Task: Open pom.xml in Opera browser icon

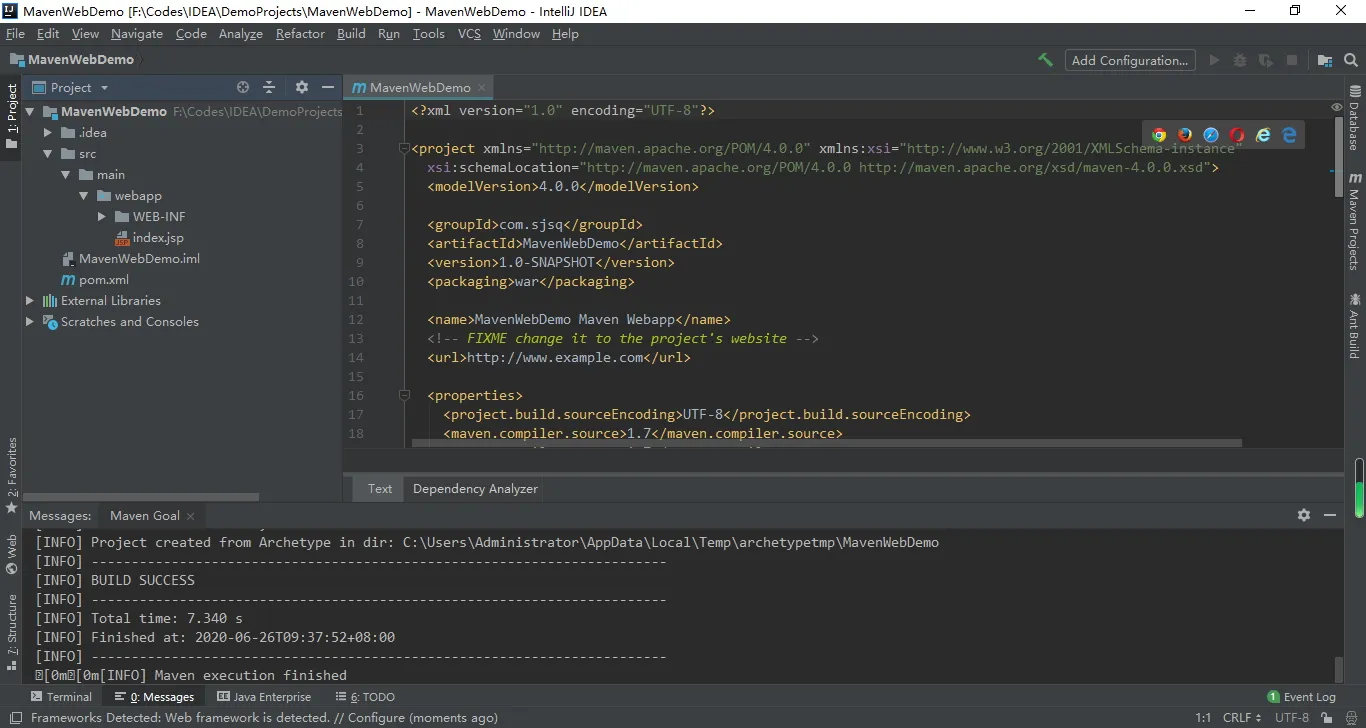Action: click(x=1237, y=135)
